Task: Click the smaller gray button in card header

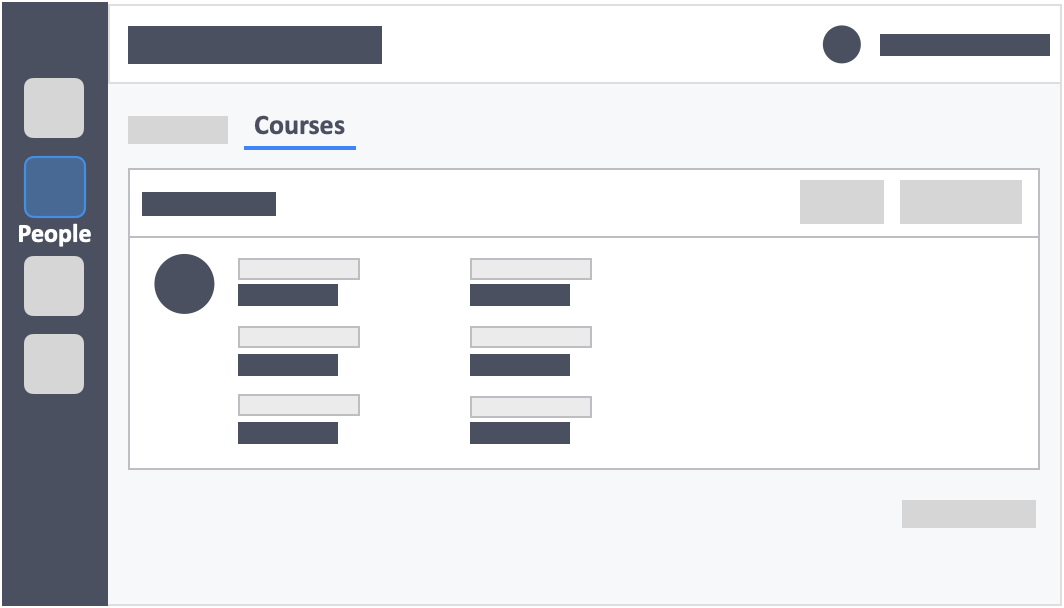Action: [x=841, y=202]
